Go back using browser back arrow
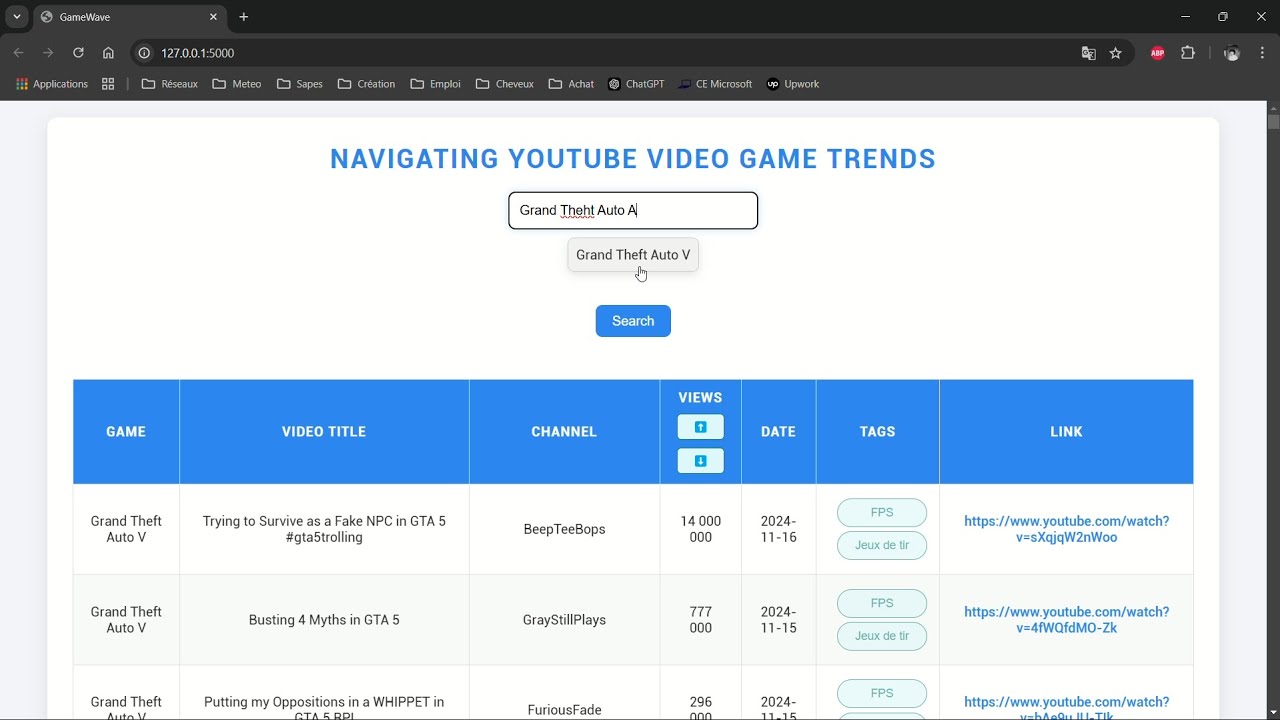Screen dimensions: 1280x720 [18, 53]
